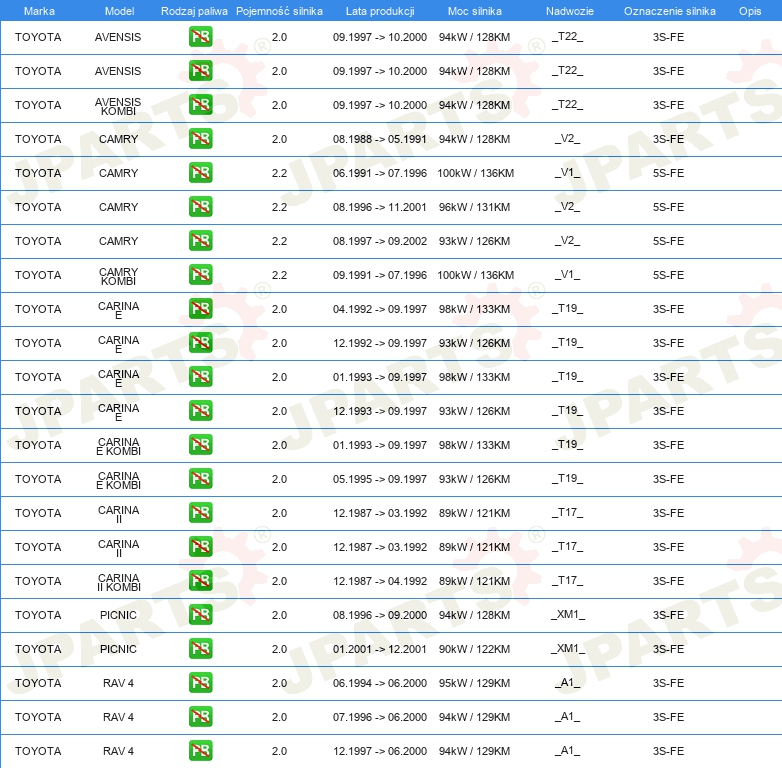This screenshot has width=782, height=768.
Task: Select the date range 06.1994 -> 06.2000
Action: [380, 683]
